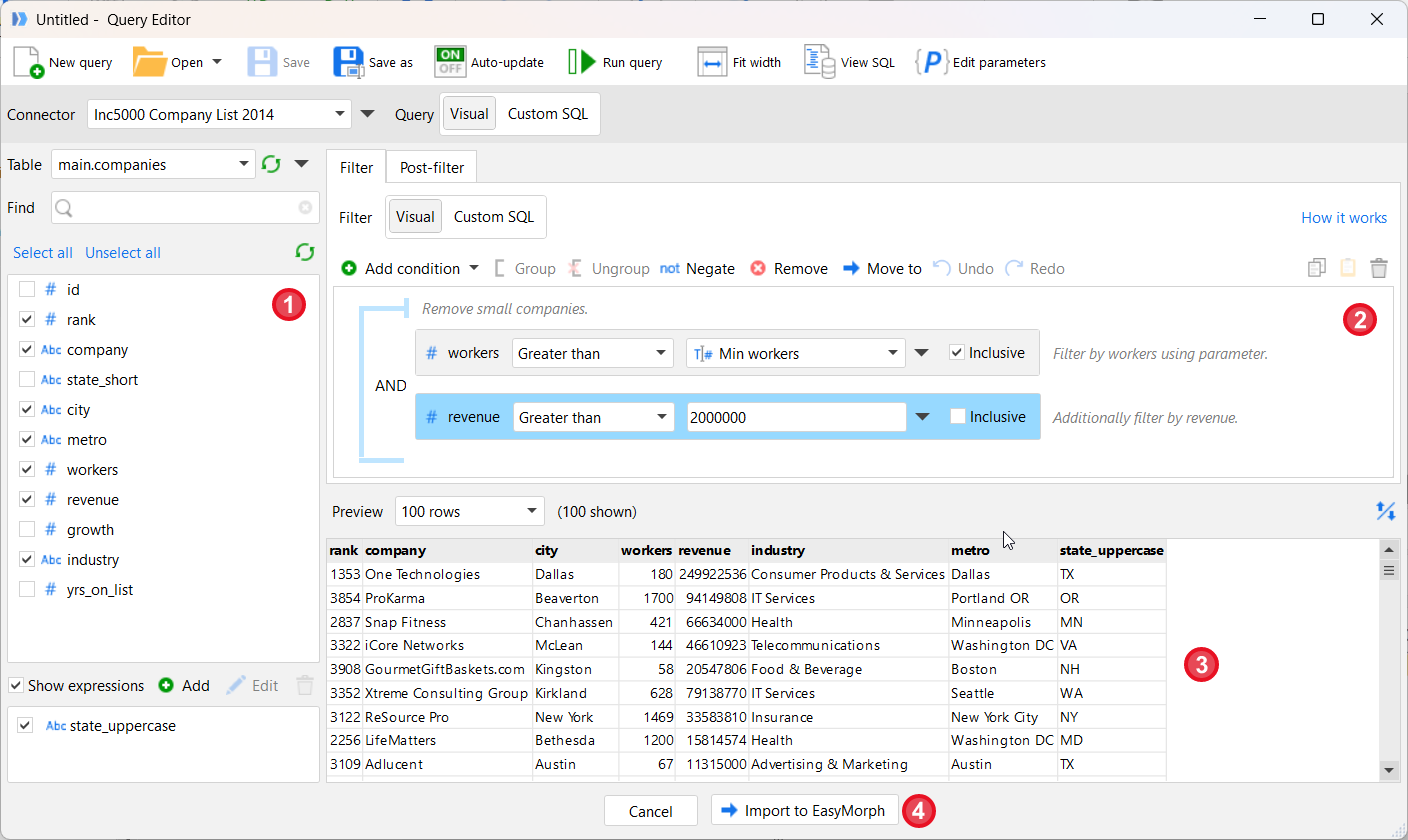Switch to the Post-filter tab
The height and width of the screenshot is (840, 1408).
coord(432,167)
